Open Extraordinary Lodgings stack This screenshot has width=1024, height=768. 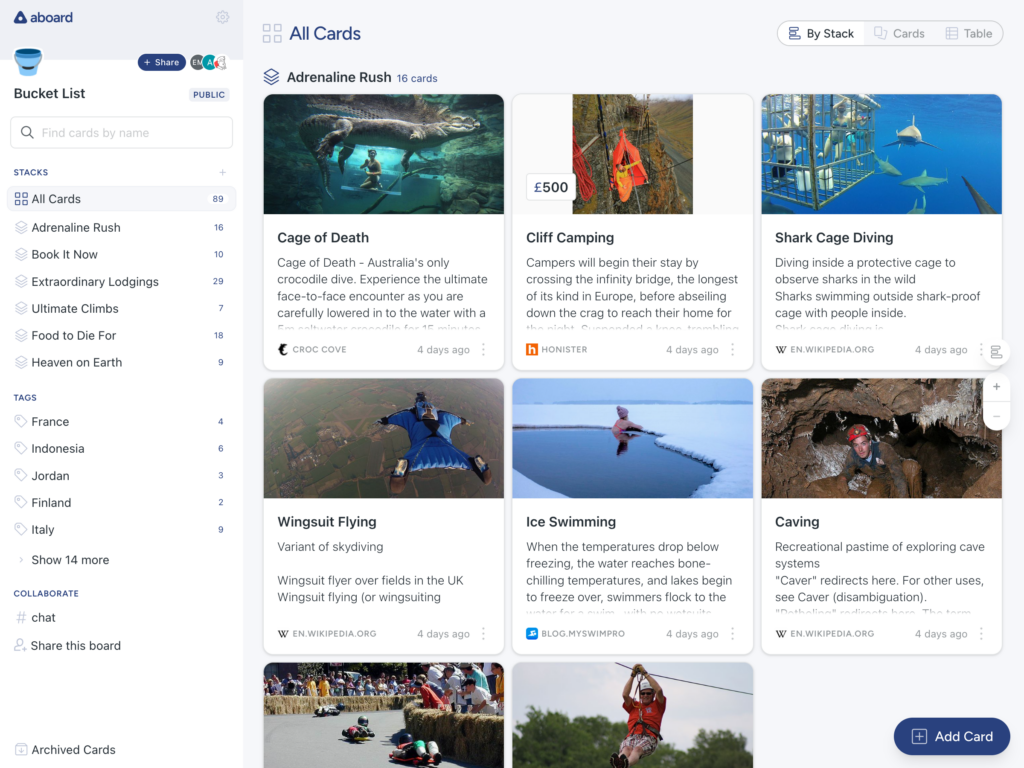(x=121, y=281)
